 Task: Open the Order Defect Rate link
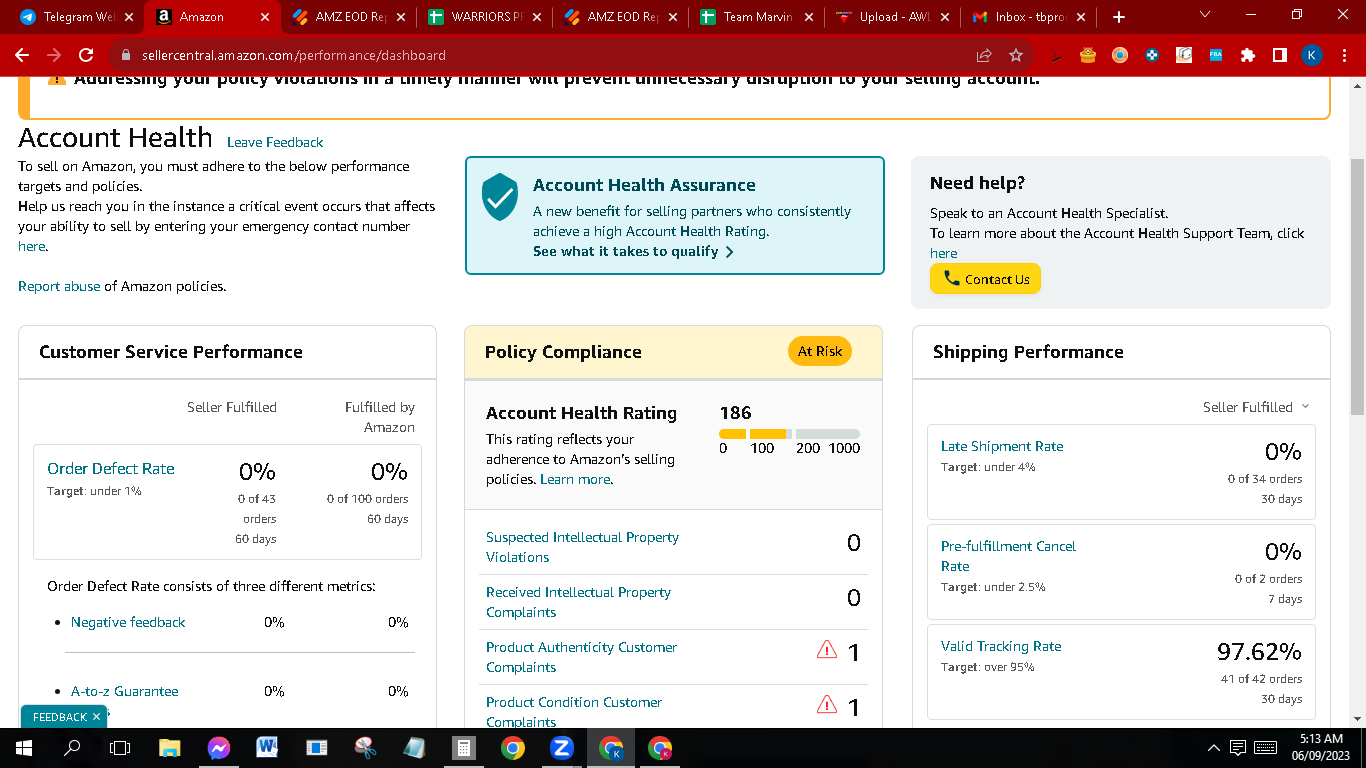[x=111, y=468]
